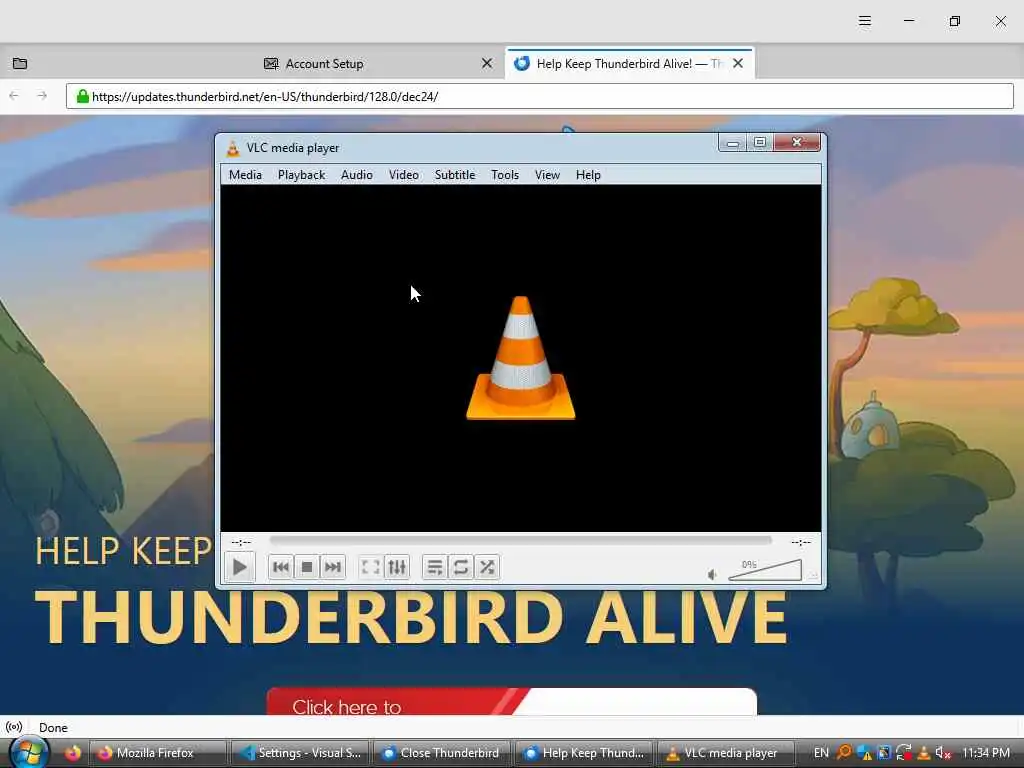Stop playback in VLC
This screenshot has width=1024, height=768.
(x=307, y=568)
